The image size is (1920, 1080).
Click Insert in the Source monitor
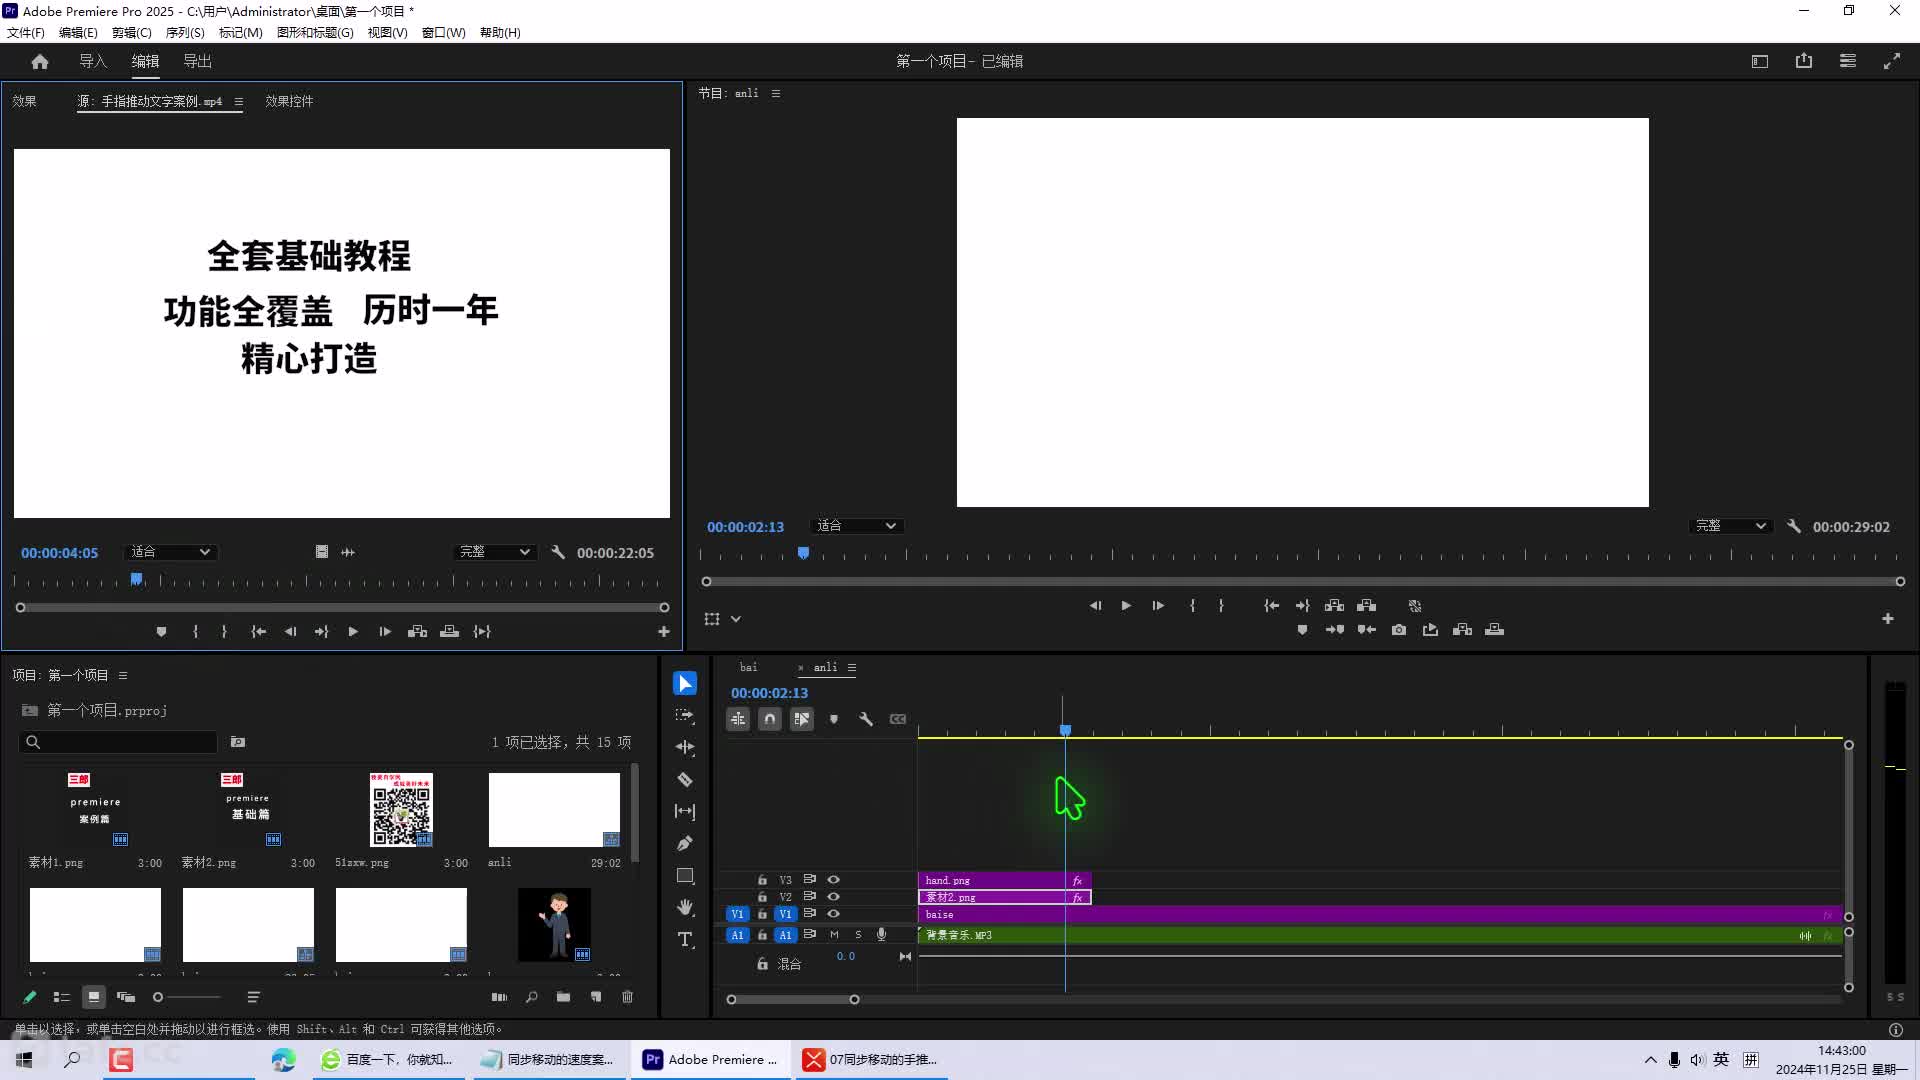pos(418,632)
